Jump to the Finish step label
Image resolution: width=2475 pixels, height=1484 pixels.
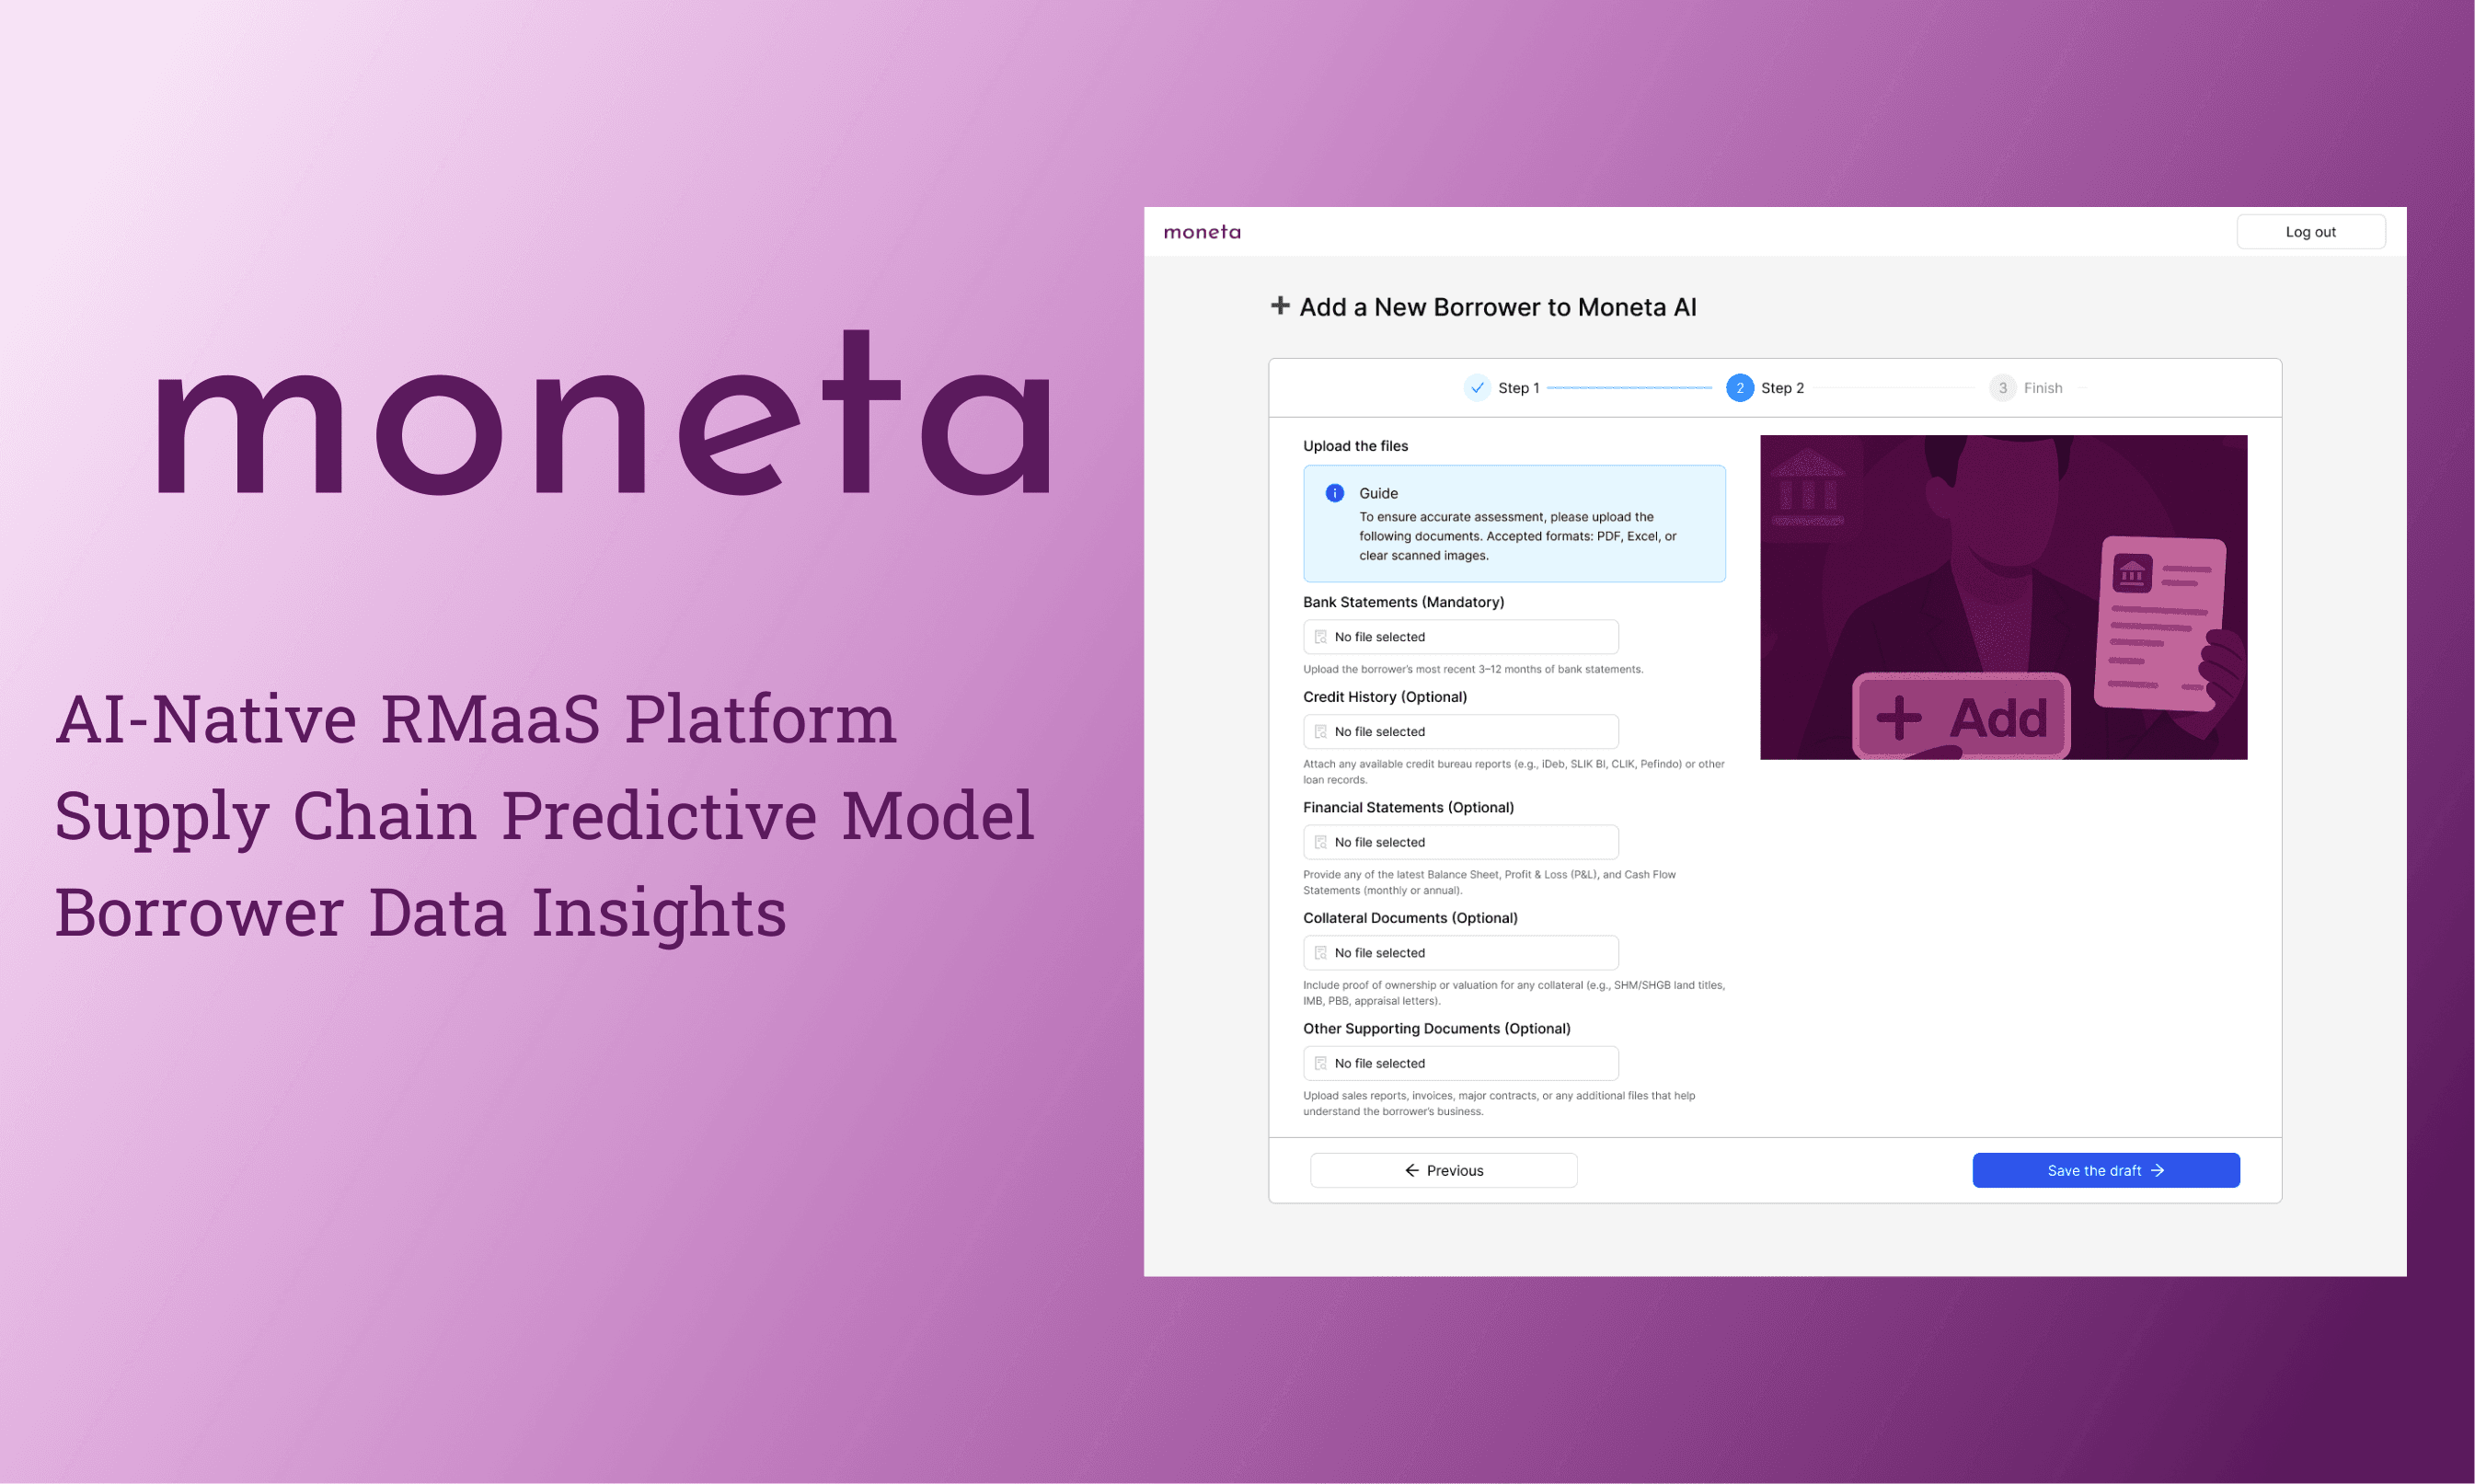[x=2043, y=388]
